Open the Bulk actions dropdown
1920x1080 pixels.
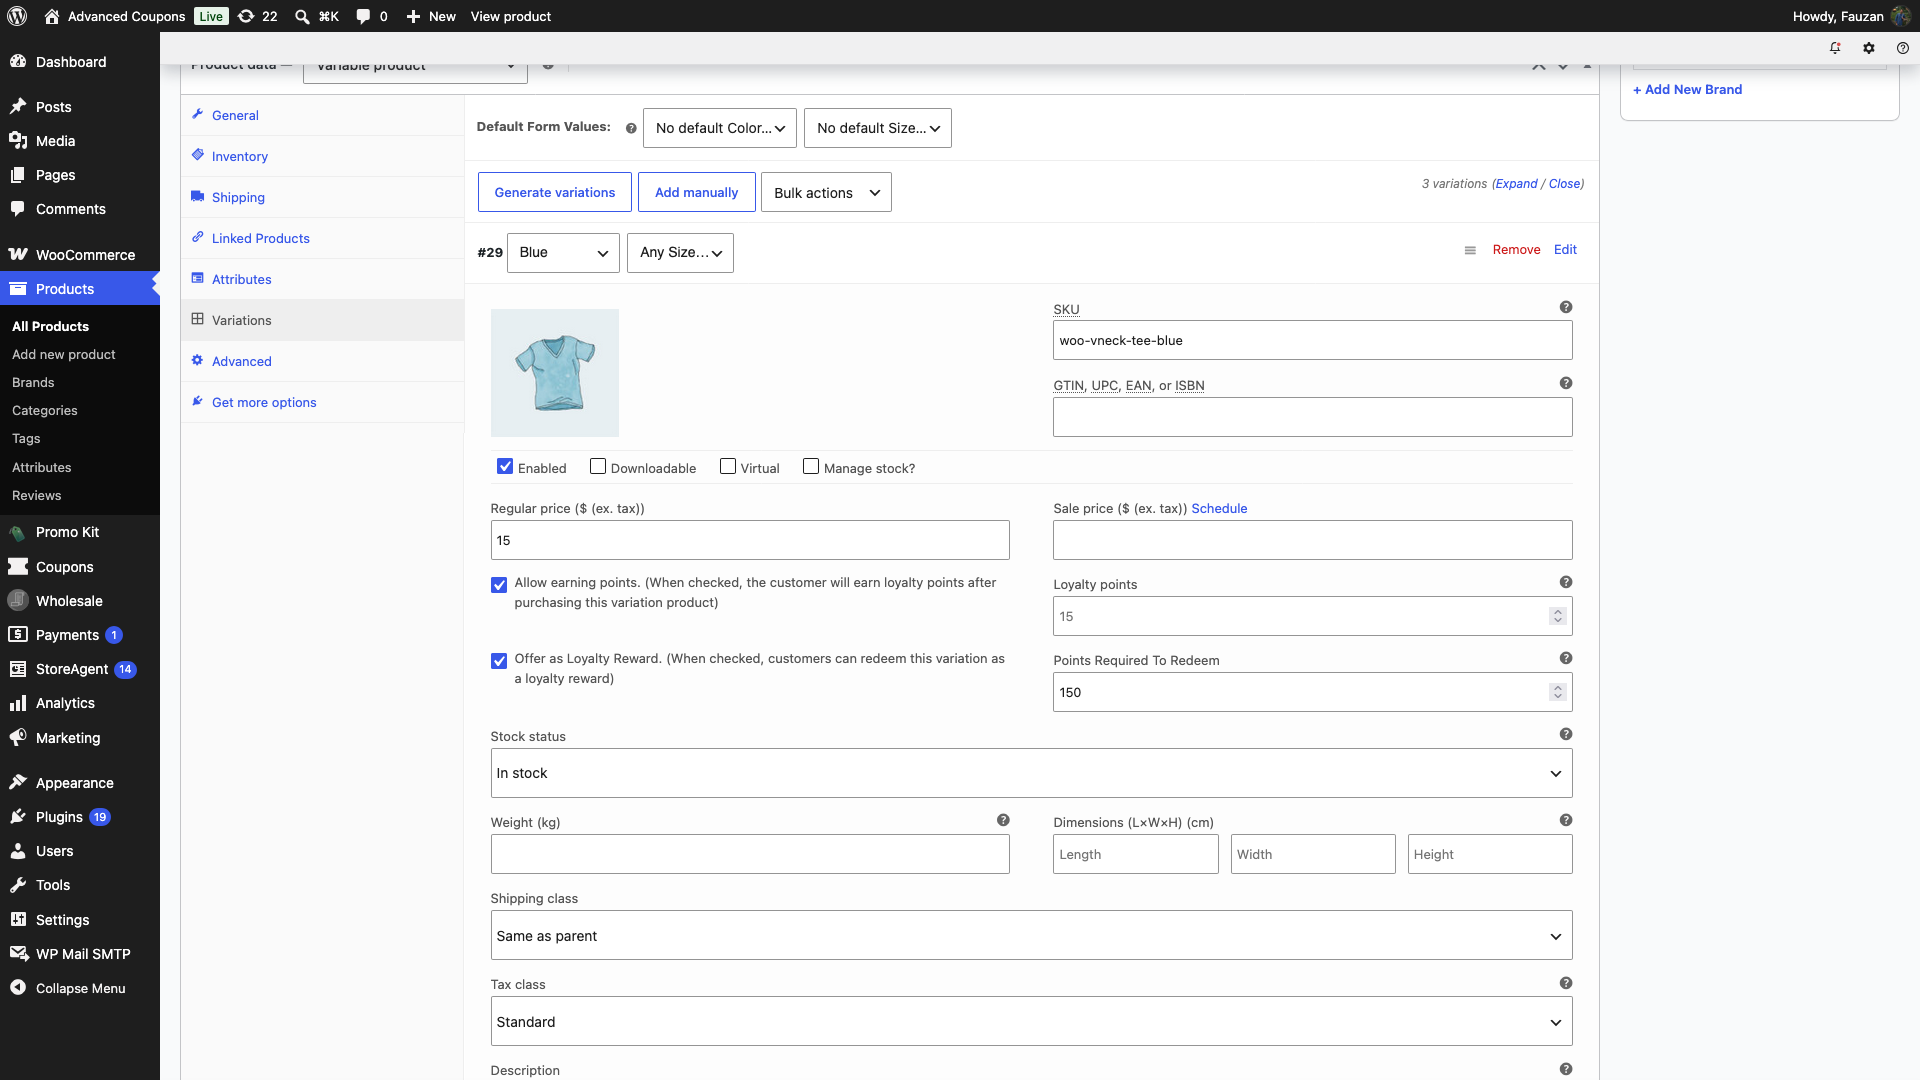[826, 193]
